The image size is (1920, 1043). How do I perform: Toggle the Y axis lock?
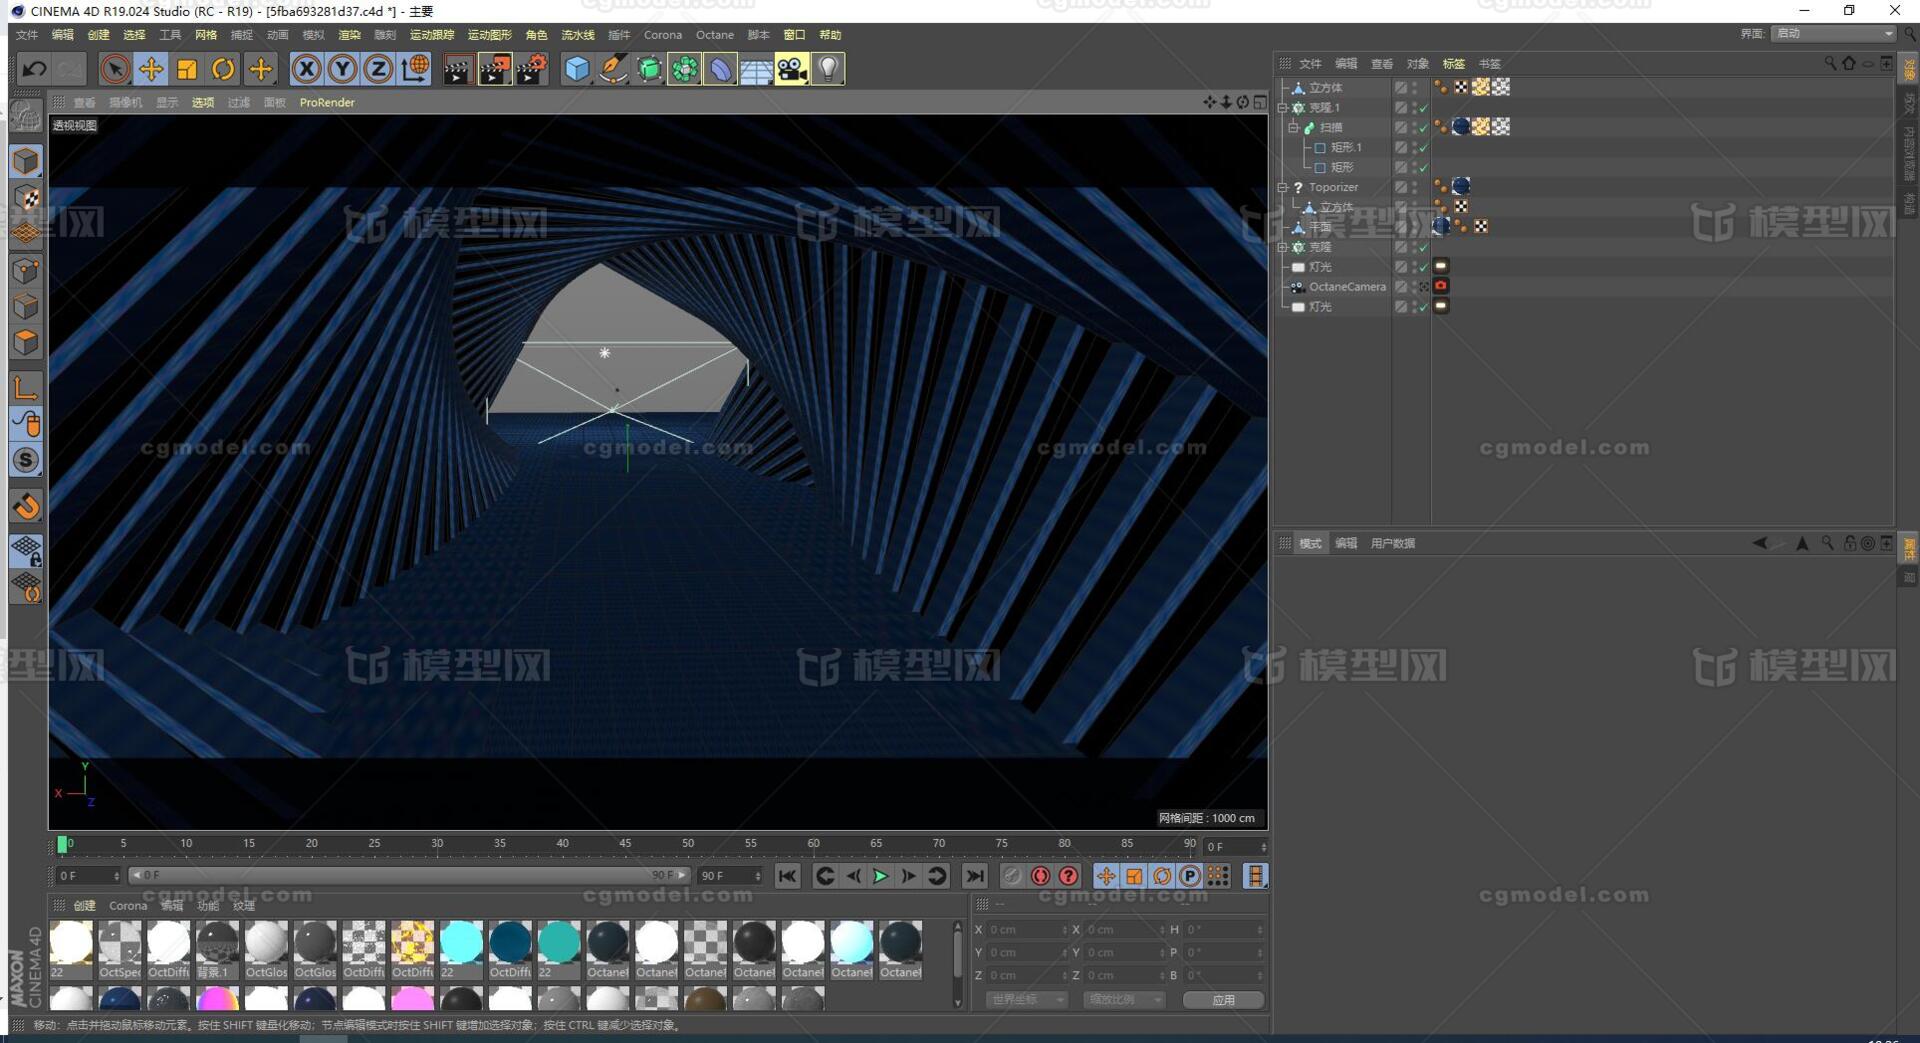342,69
